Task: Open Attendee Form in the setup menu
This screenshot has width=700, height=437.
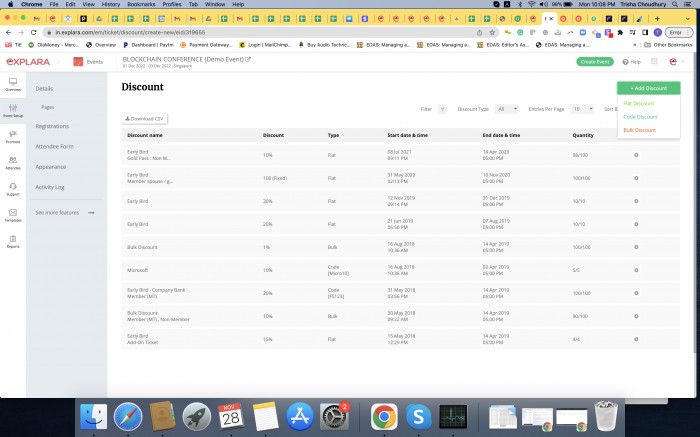Action: [x=54, y=146]
